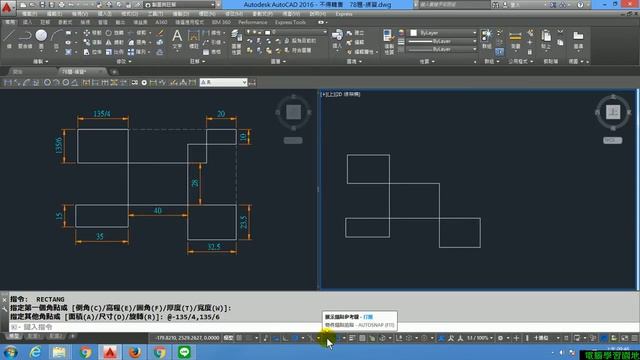Select the Arc tool in the ribbon

coord(57,39)
